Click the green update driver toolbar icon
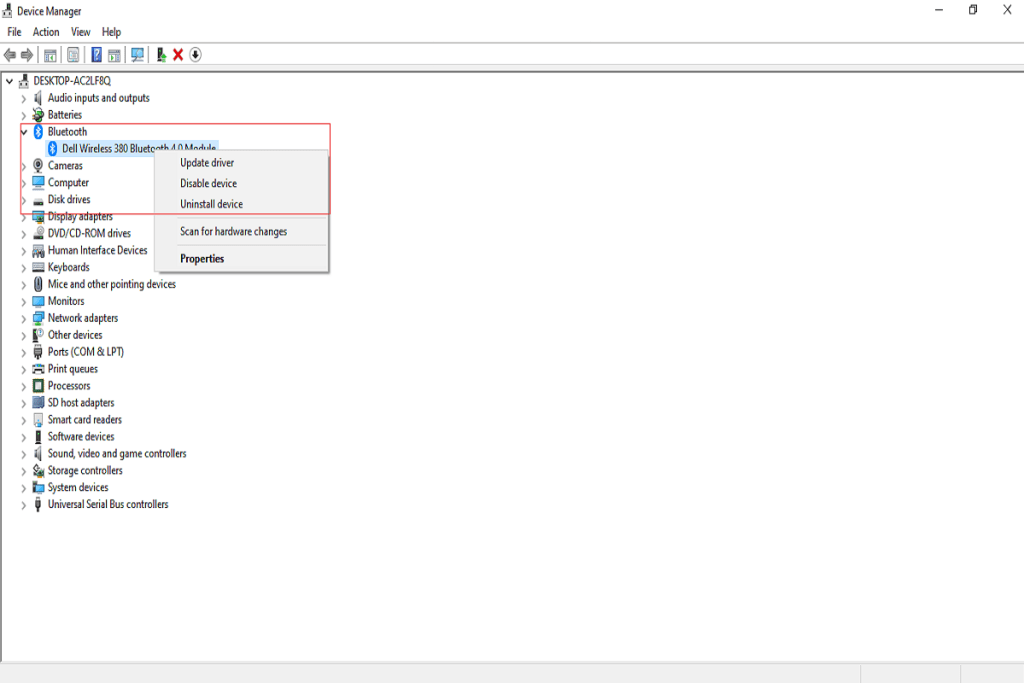Screen dimensions: 1024x683 coord(161,55)
